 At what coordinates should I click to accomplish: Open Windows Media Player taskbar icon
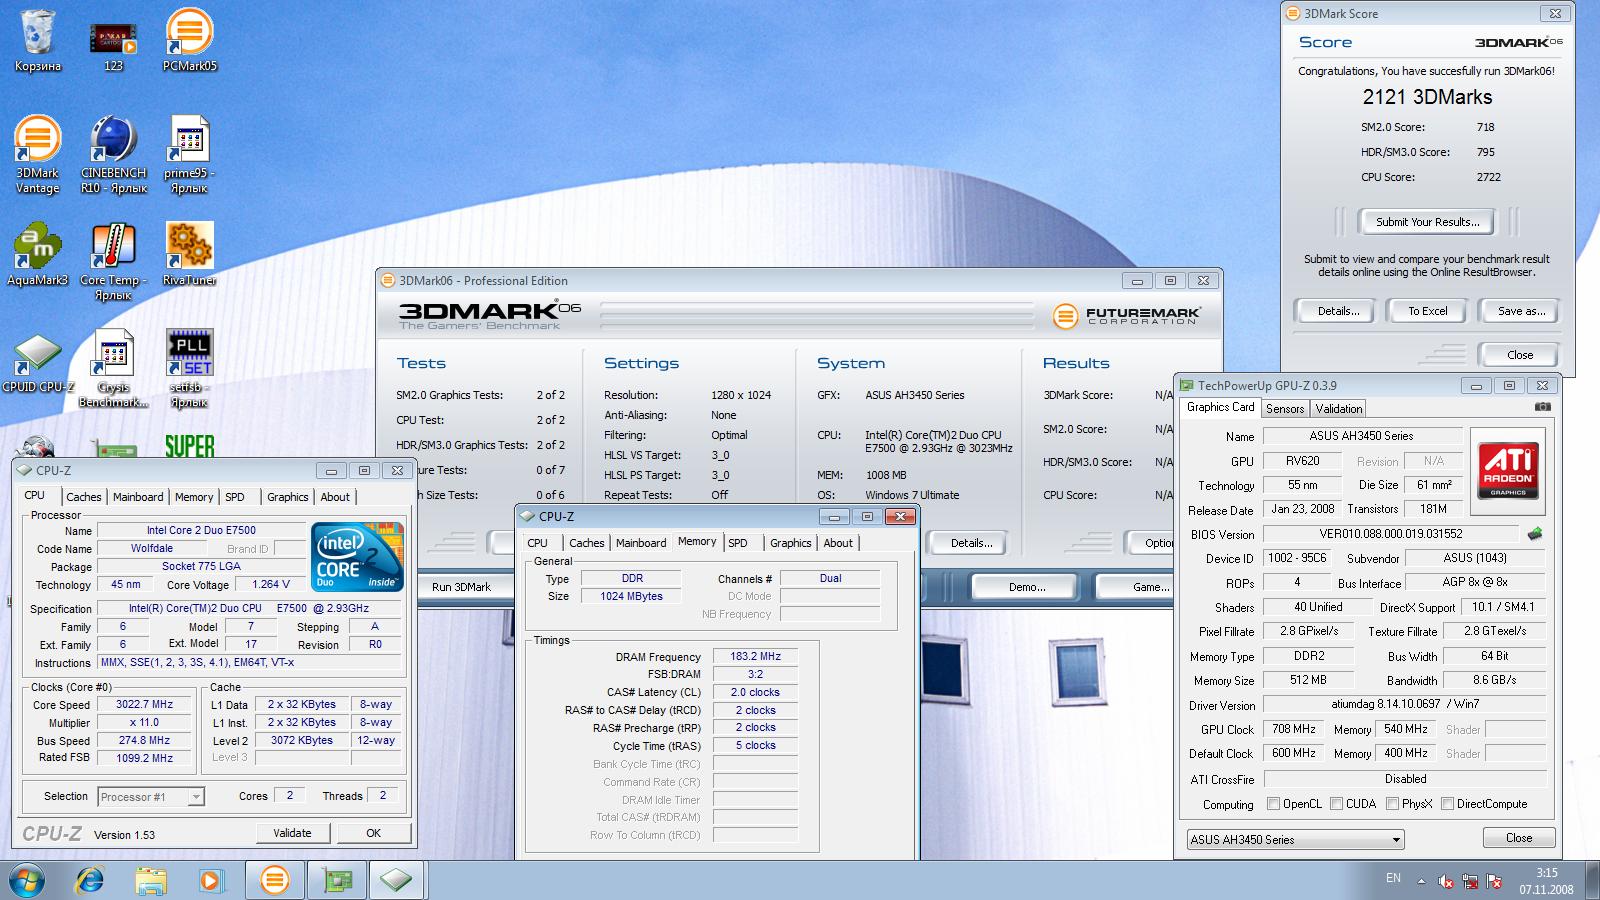pyautogui.click(x=210, y=880)
